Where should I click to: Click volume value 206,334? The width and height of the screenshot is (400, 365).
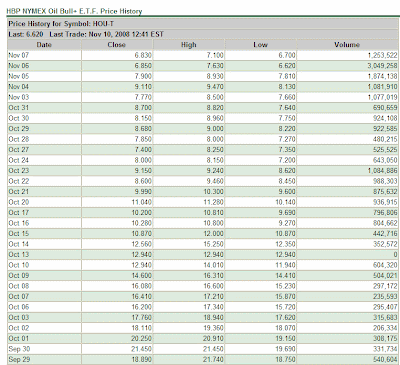tap(385, 328)
